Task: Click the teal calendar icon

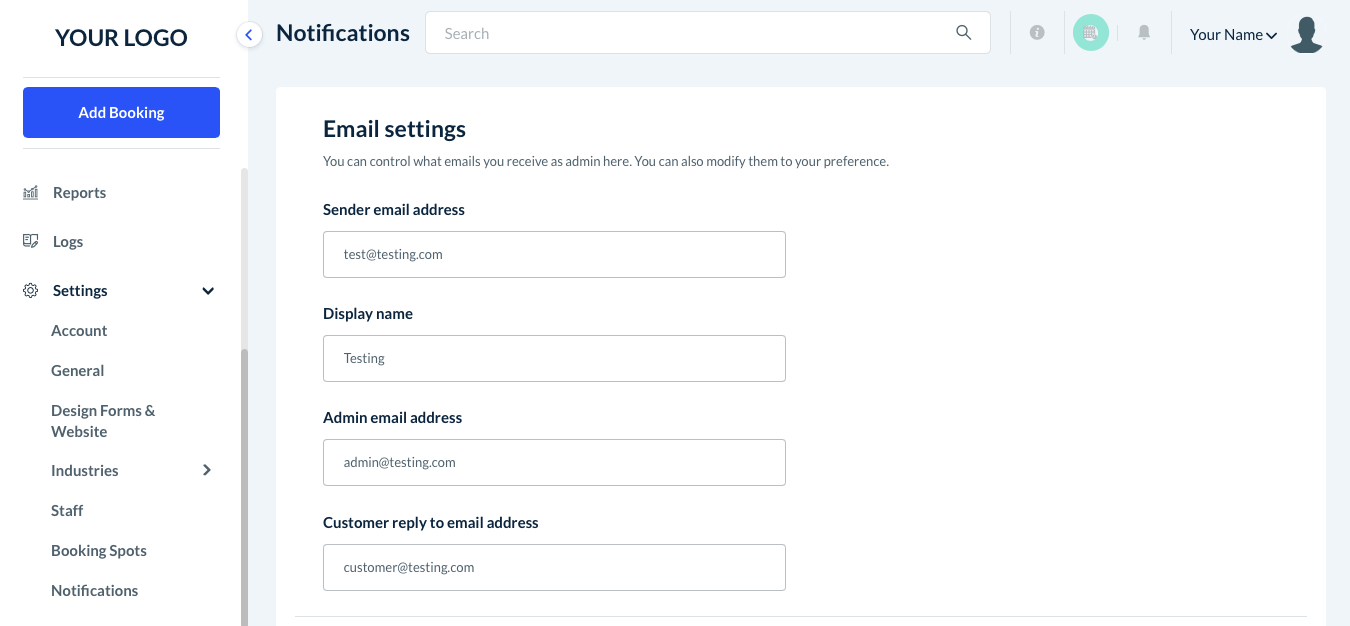Action: point(1090,33)
